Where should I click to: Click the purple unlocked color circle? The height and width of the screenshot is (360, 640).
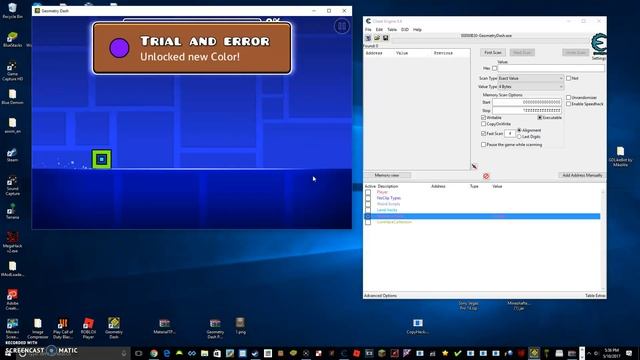[x=119, y=48]
